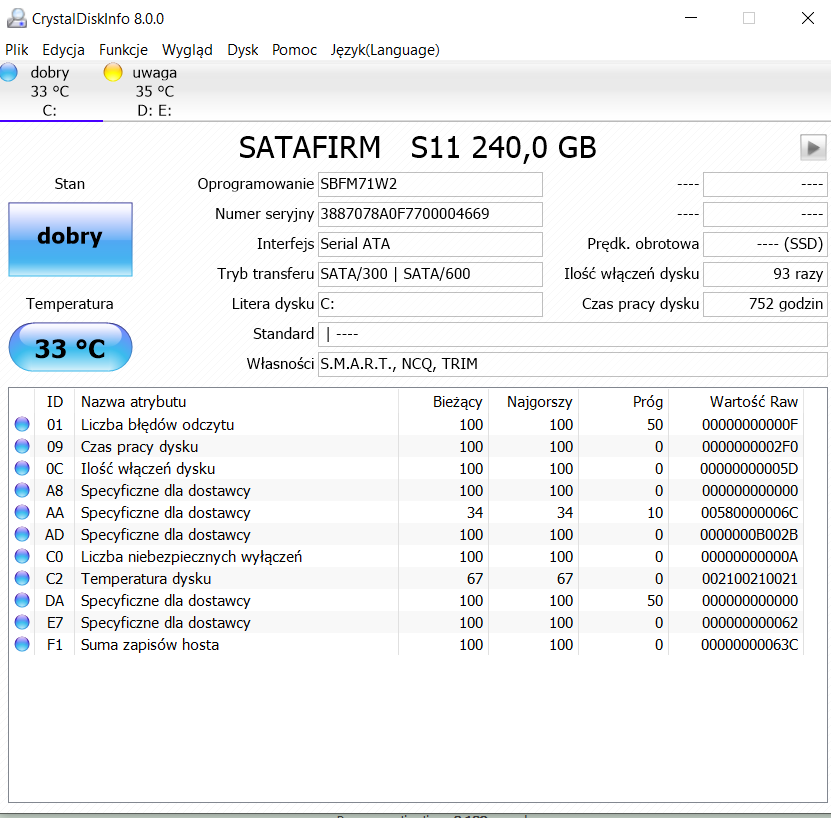Open the Dysk menu

(x=243, y=50)
